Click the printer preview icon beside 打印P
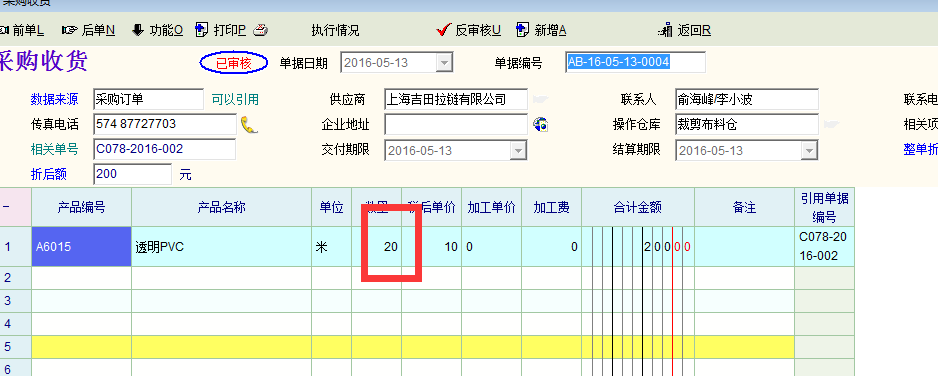 pyautogui.click(x=260, y=30)
